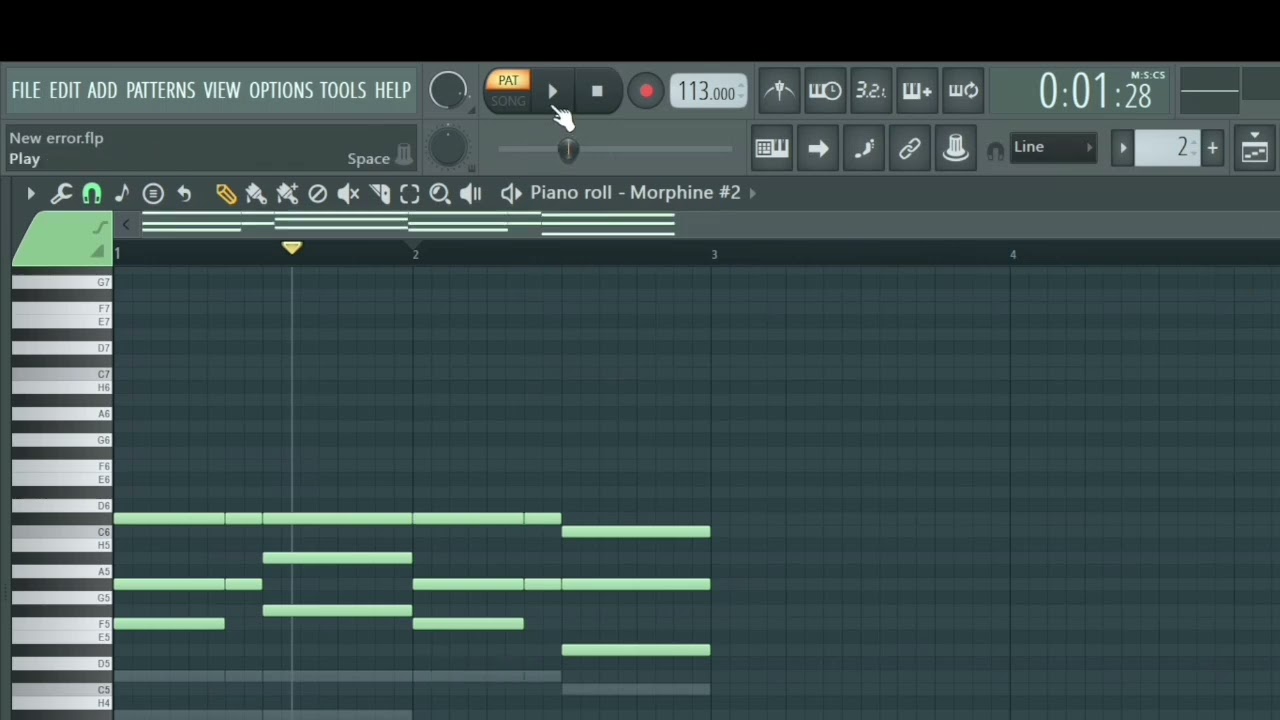Image resolution: width=1280 pixels, height=720 pixels.
Task: Click the scroll left arrow in note overview
Action: click(126, 225)
